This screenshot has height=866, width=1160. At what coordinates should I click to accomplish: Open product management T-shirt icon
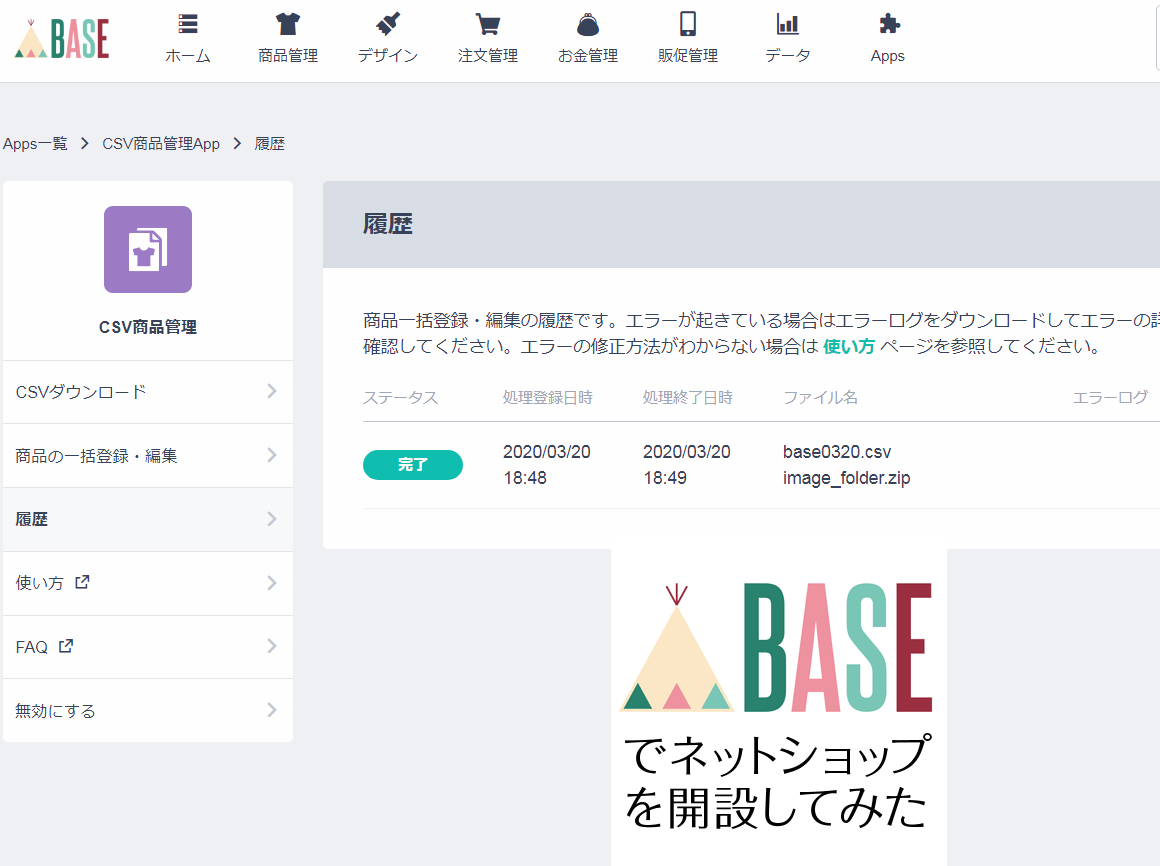[288, 25]
